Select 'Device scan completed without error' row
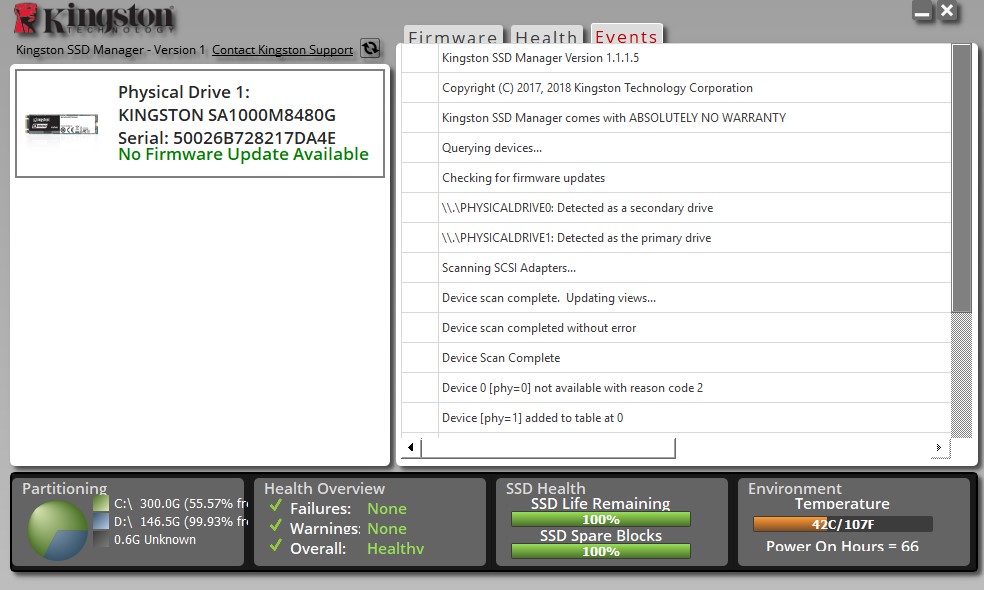 676,328
